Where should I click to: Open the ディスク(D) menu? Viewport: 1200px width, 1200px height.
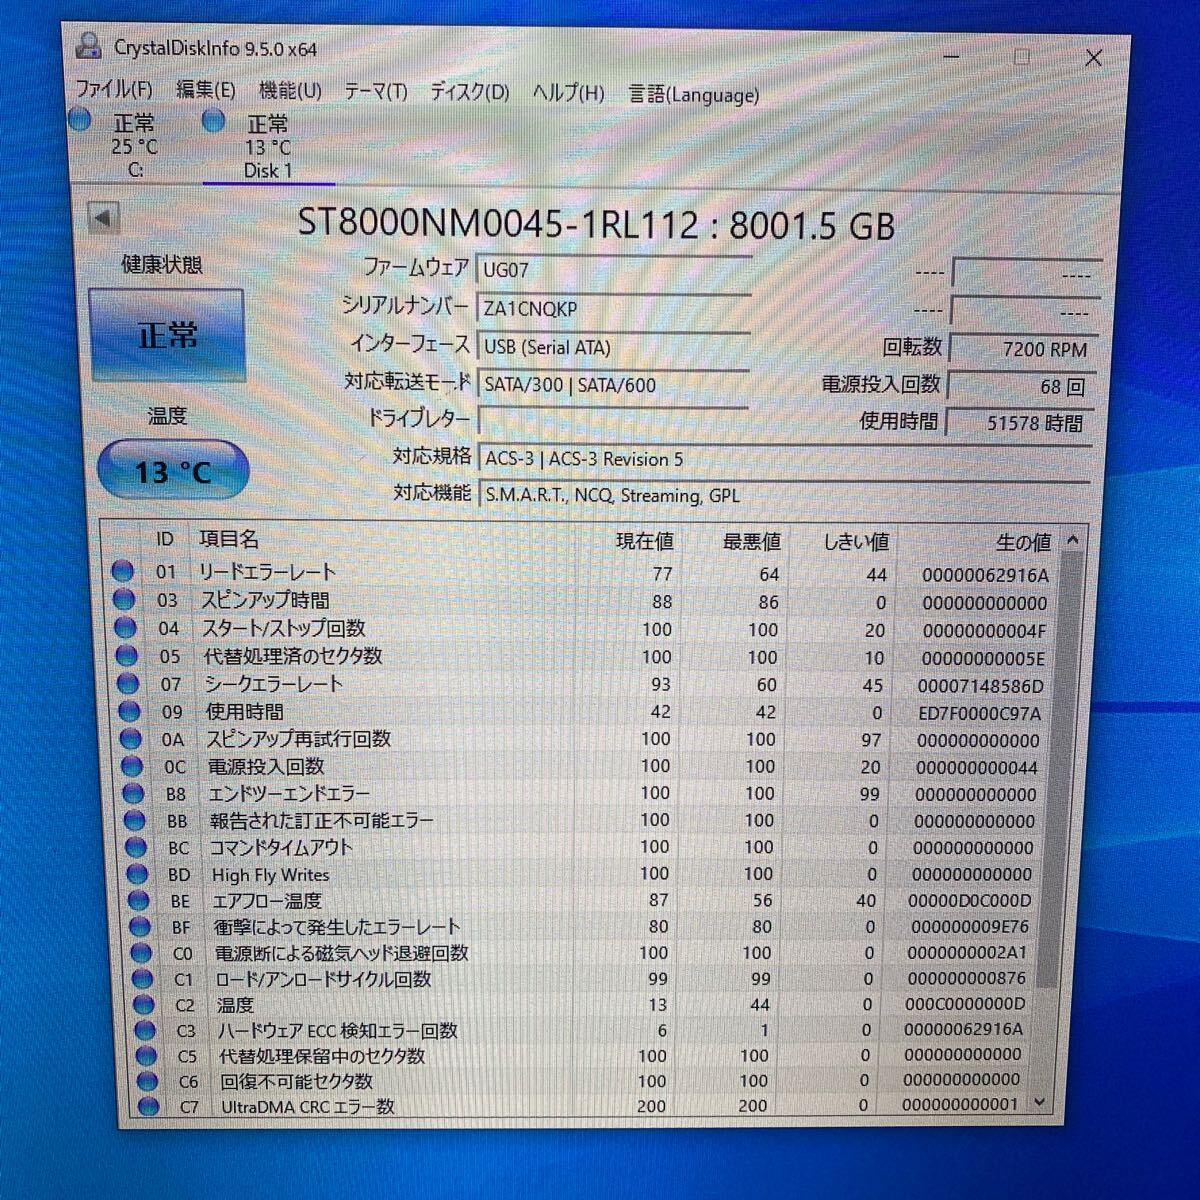pyautogui.click(x=470, y=93)
